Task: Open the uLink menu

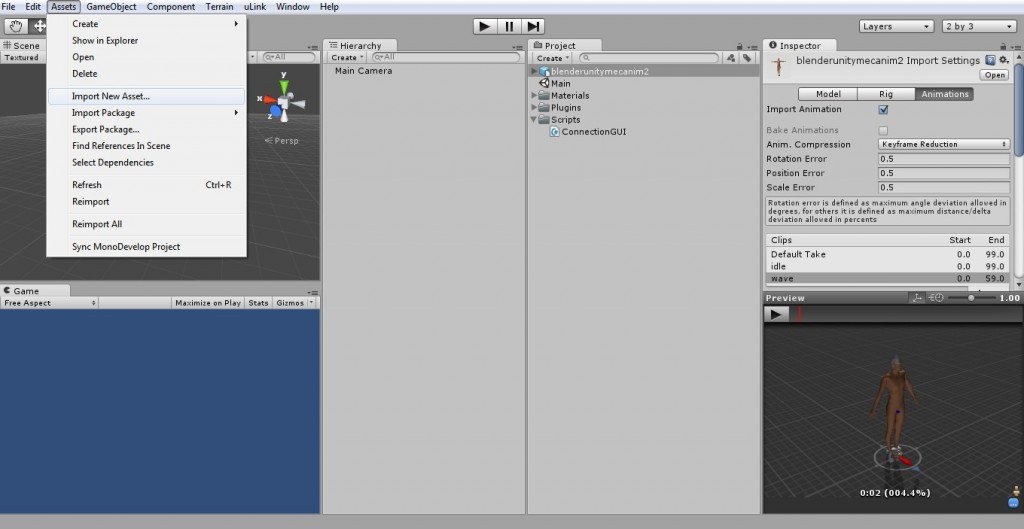Action: (x=255, y=7)
